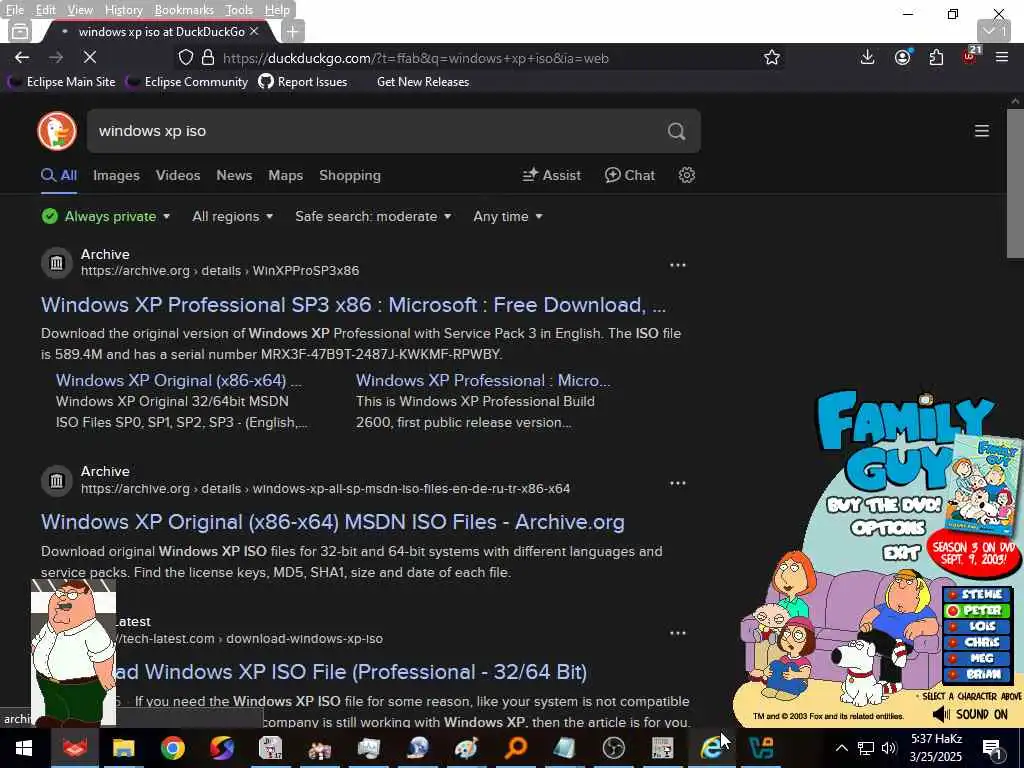Open options for the first Archive result
This screenshot has height=768, width=1024.
[x=678, y=264]
